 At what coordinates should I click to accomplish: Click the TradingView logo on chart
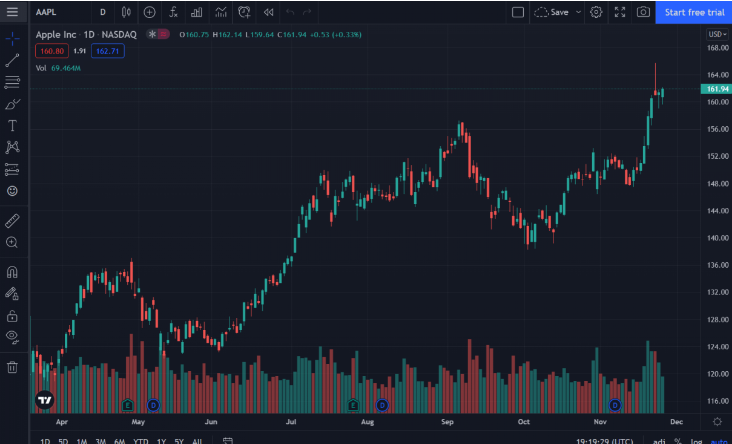[x=45, y=400]
